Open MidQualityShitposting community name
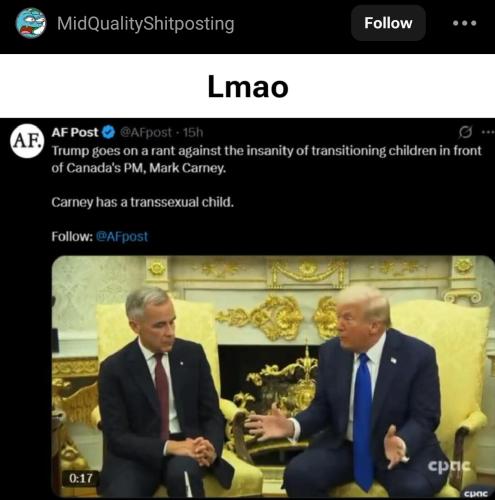495x500 pixels. pyautogui.click(x=146, y=24)
